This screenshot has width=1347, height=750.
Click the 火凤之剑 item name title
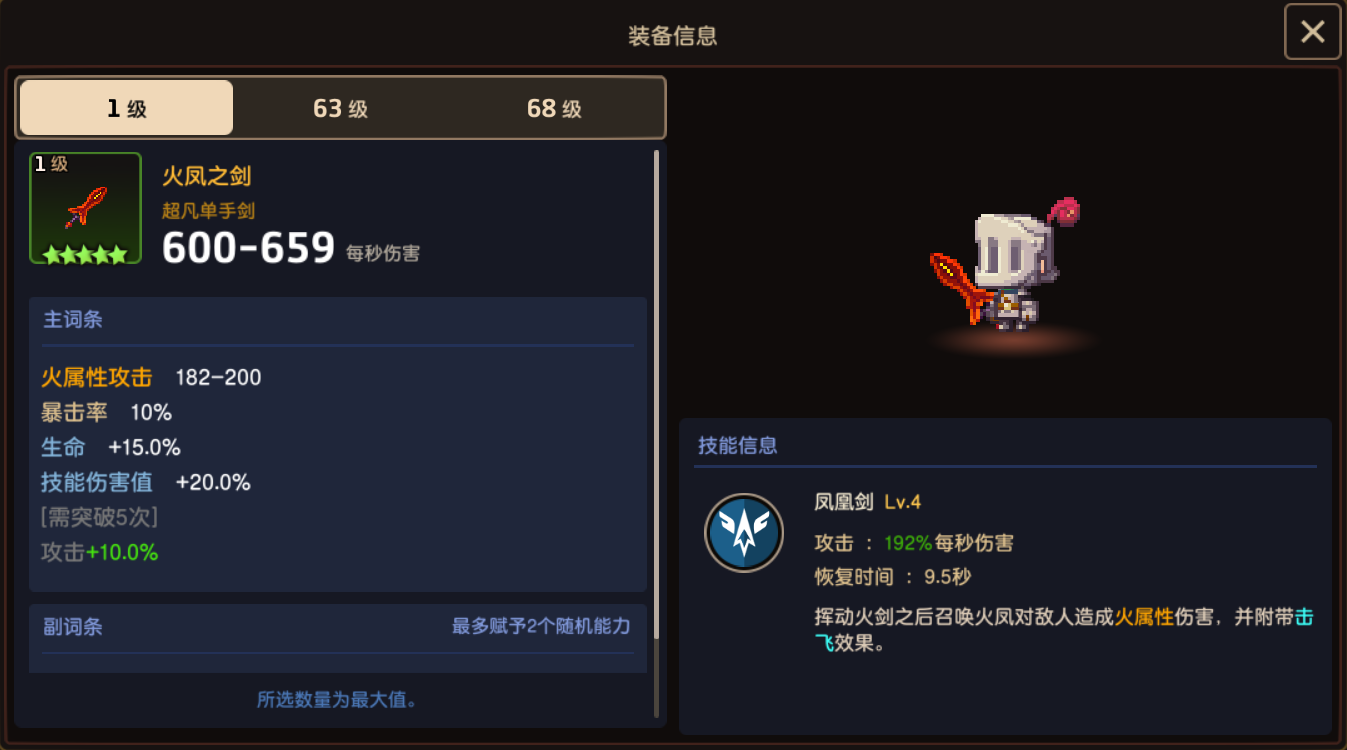[207, 177]
